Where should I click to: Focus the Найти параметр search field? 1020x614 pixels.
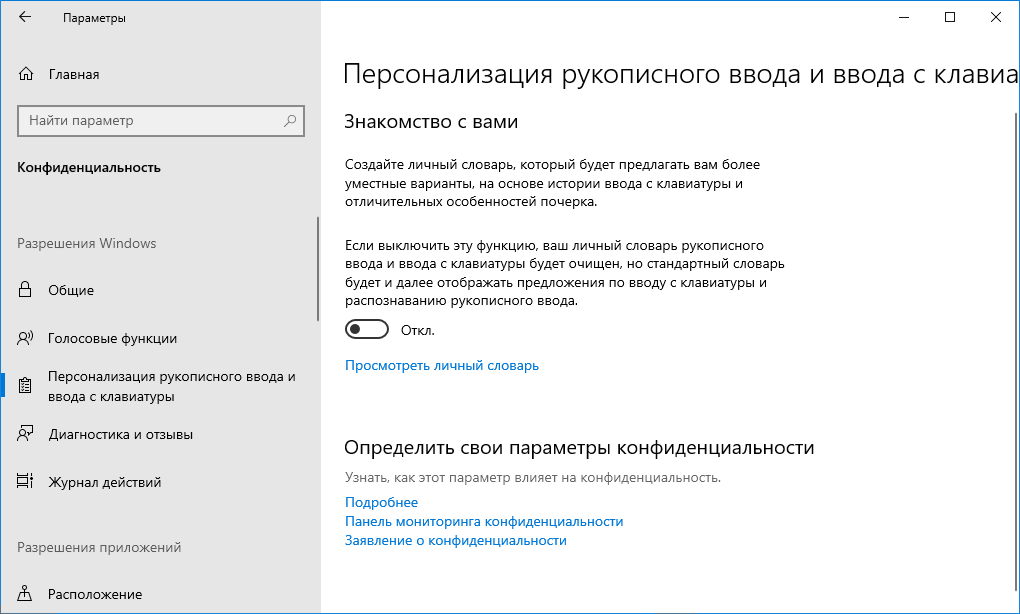click(161, 120)
